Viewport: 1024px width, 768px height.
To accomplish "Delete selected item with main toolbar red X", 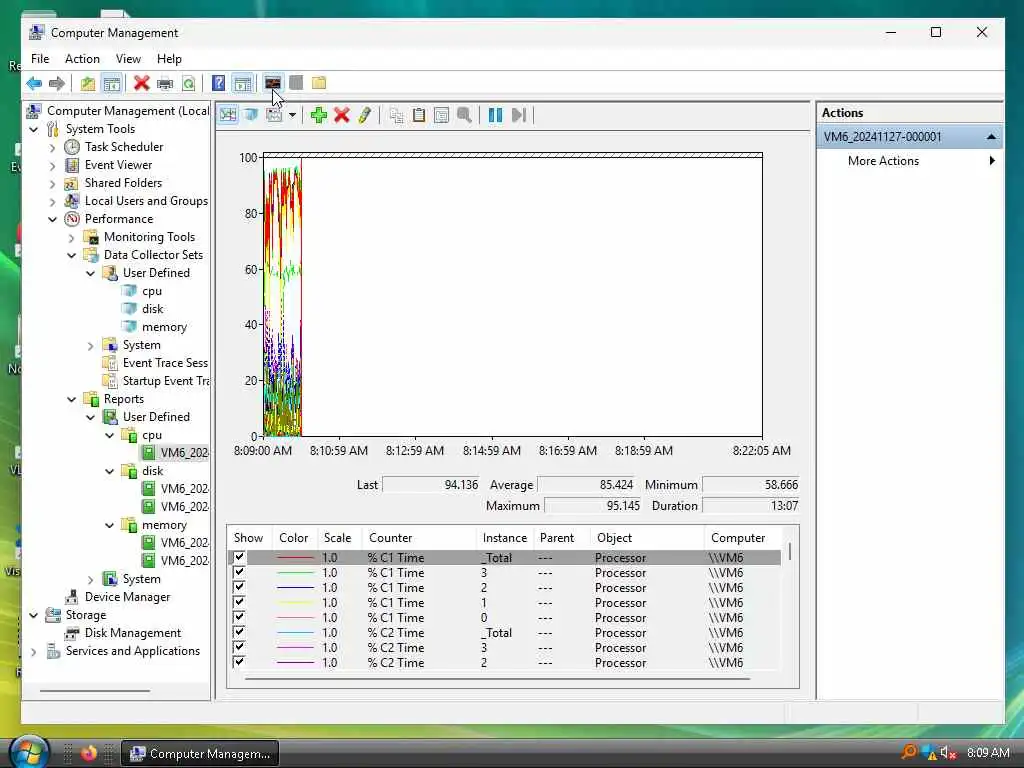I will tap(141, 83).
